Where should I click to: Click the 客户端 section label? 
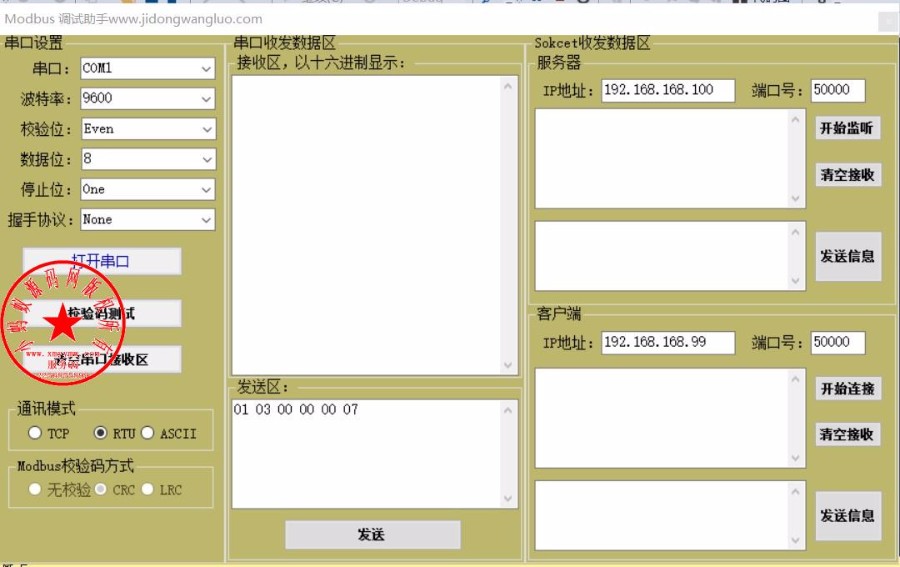tap(558, 313)
